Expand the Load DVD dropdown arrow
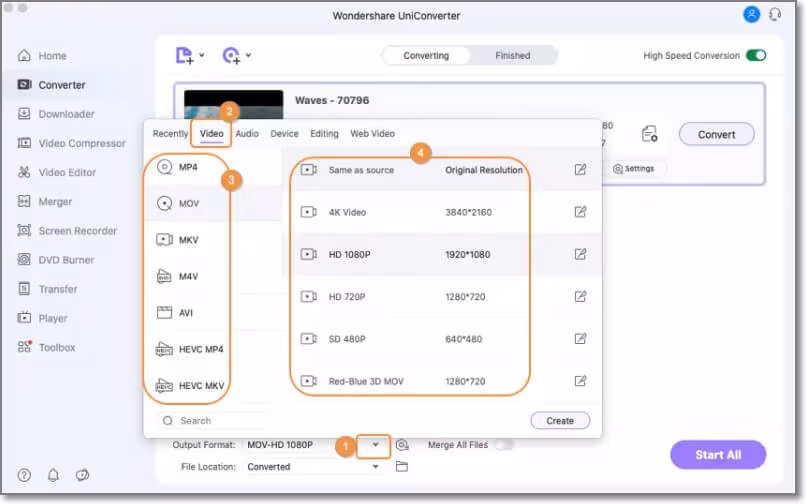This screenshot has width=806, height=504. point(248,55)
